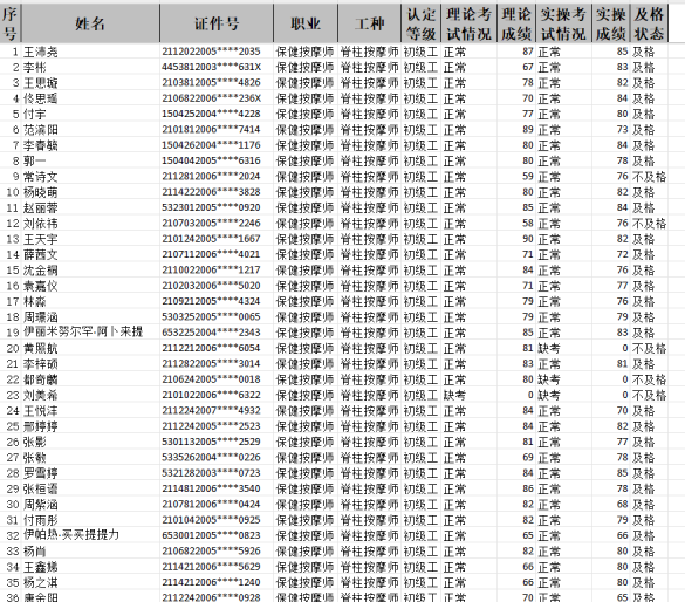Select the 缺考 theory exam status in row 23

(x=453, y=394)
